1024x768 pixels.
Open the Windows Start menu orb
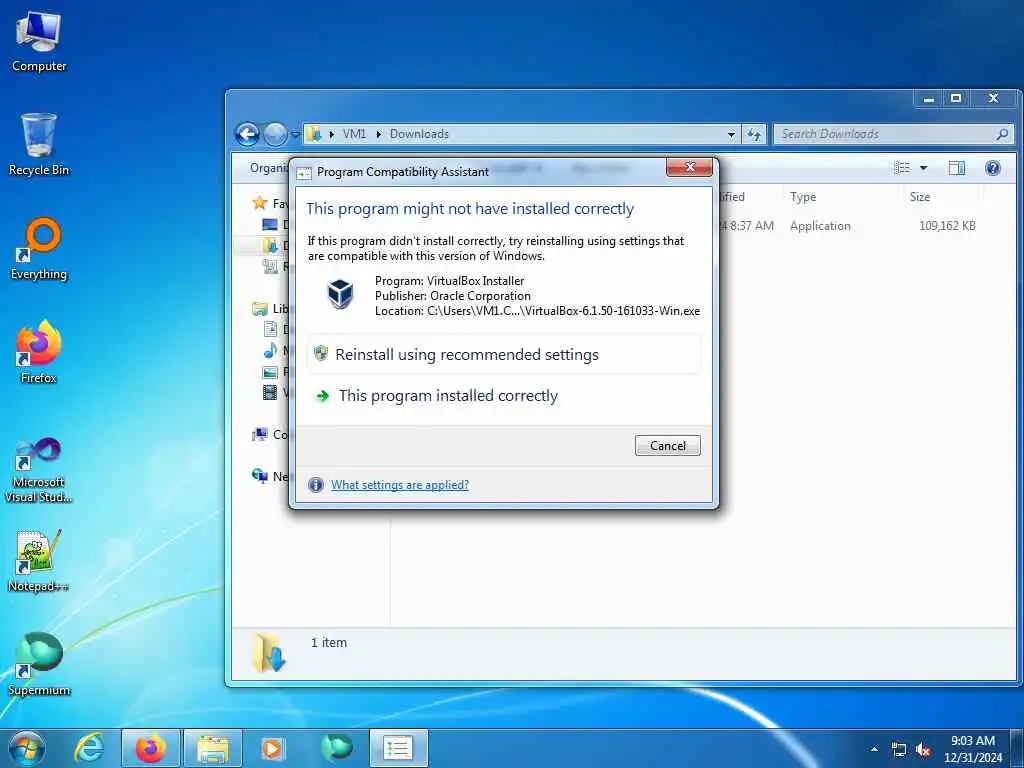coord(27,748)
